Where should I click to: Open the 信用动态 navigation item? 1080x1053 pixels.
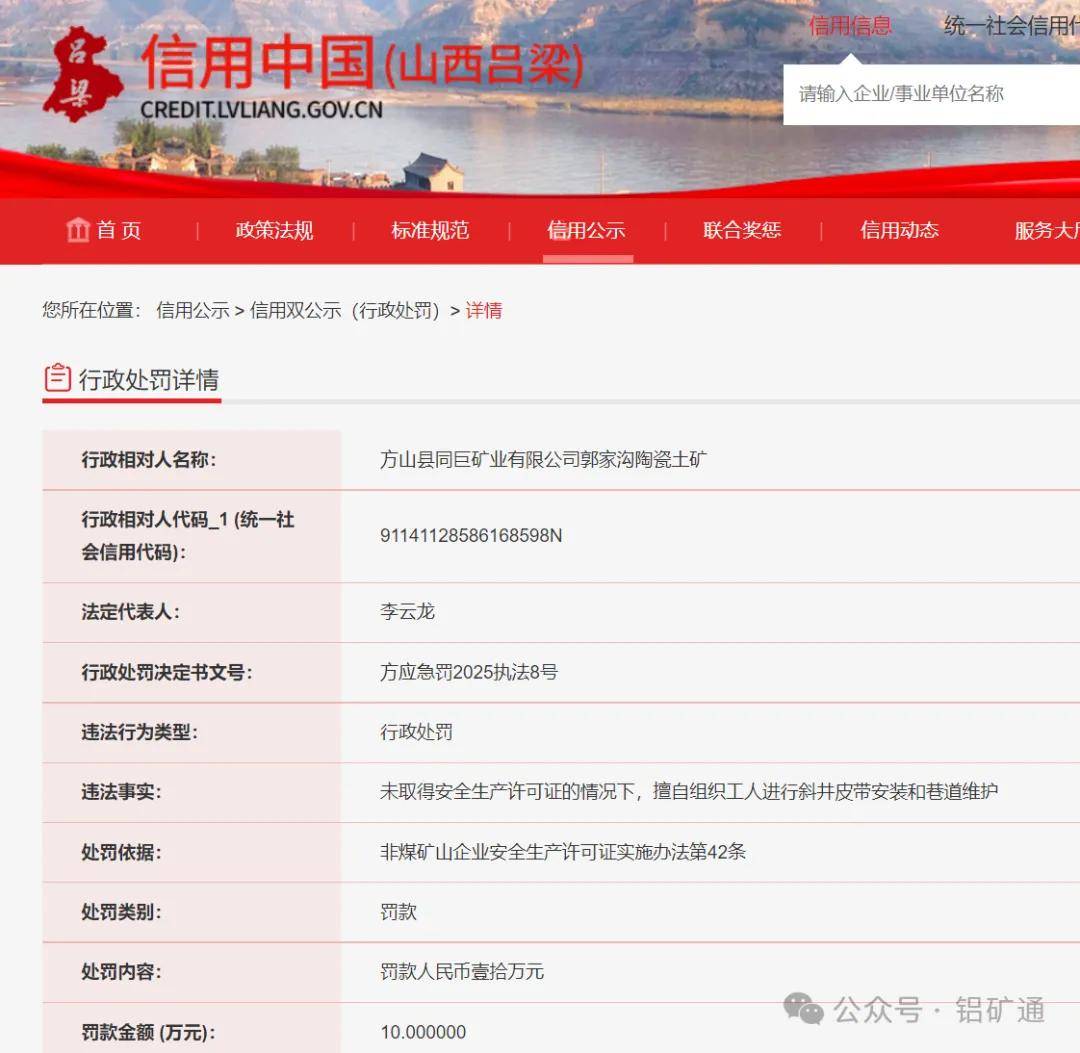click(899, 230)
